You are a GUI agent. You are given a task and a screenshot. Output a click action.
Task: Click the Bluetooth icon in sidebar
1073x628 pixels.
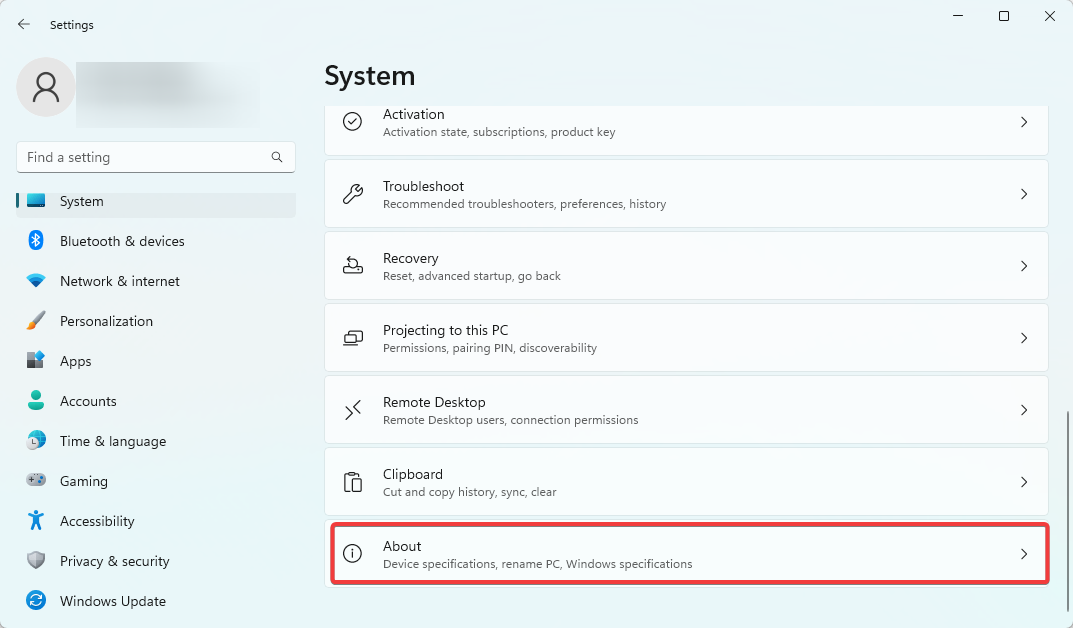(36, 240)
